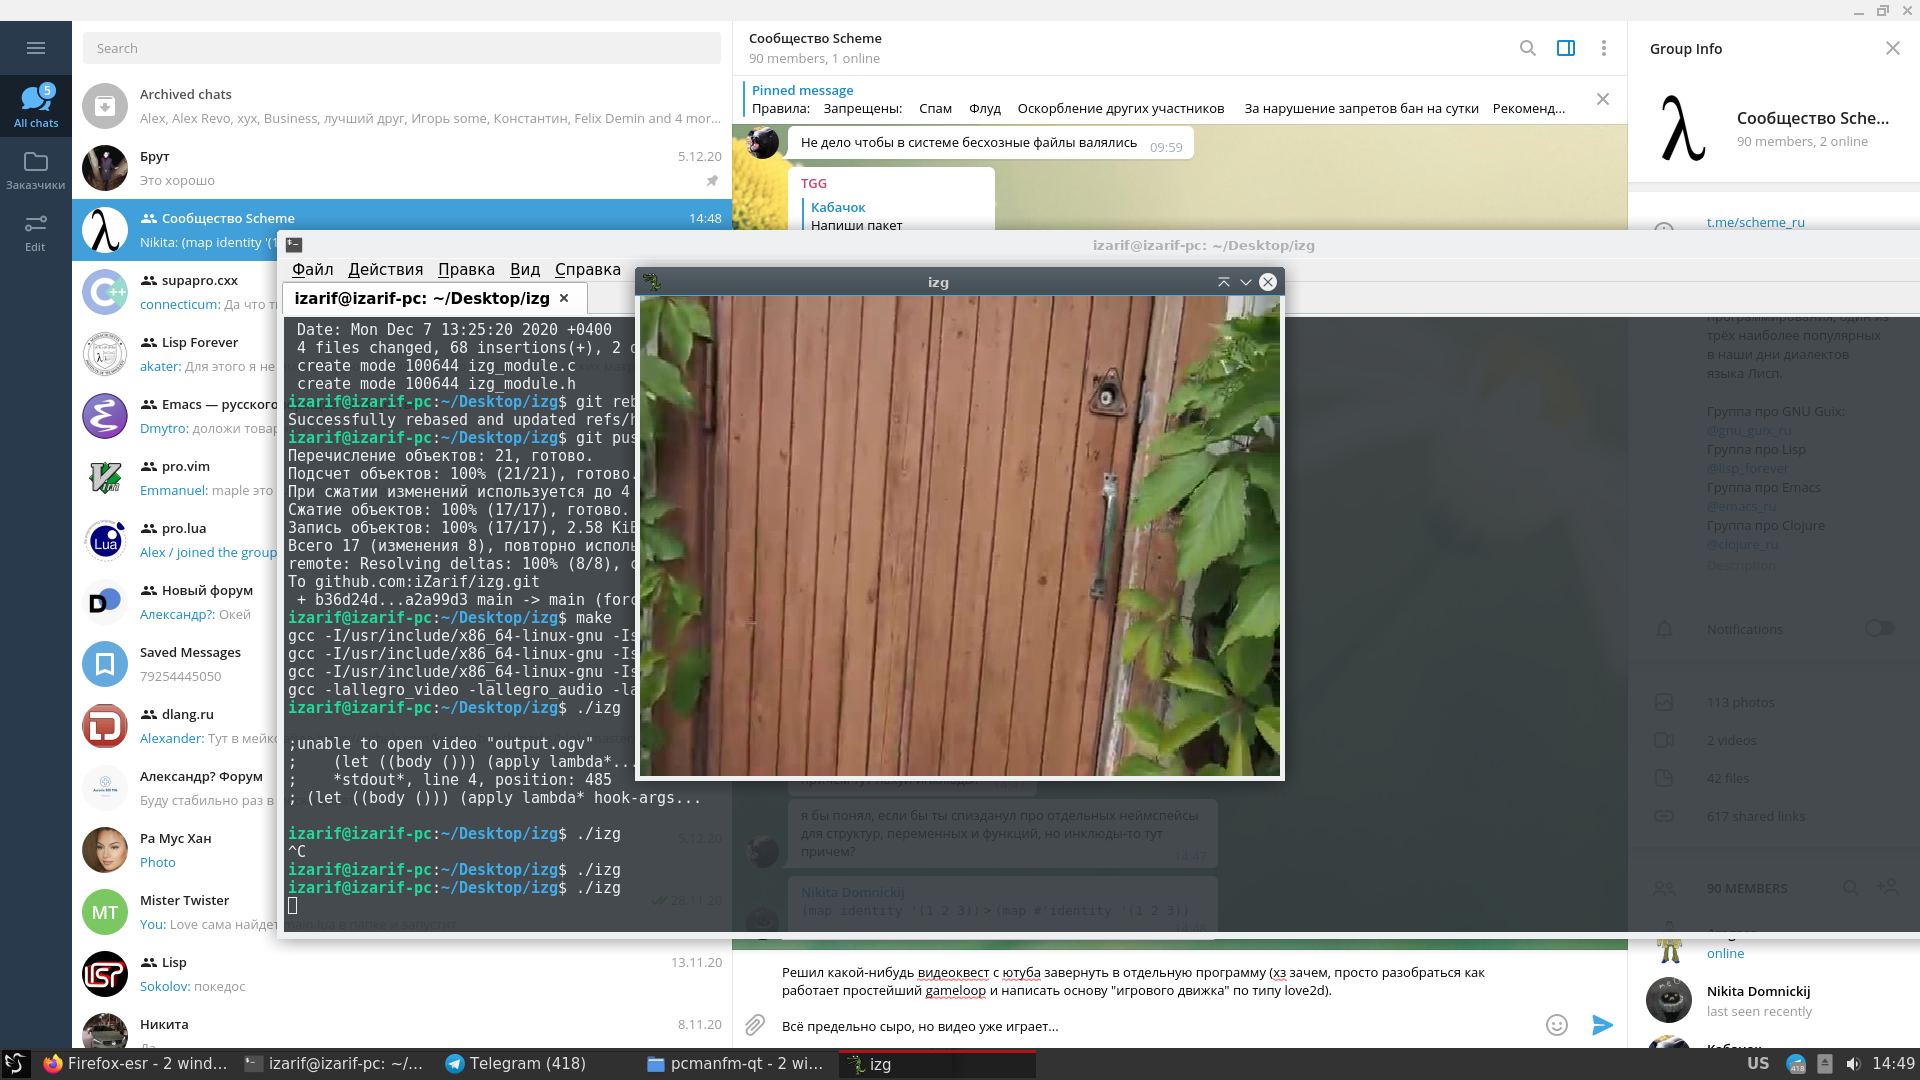Image resolution: width=1920 pixels, height=1080 pixels.
Task: Open Mister Twister chat
Action: point(176,912)
